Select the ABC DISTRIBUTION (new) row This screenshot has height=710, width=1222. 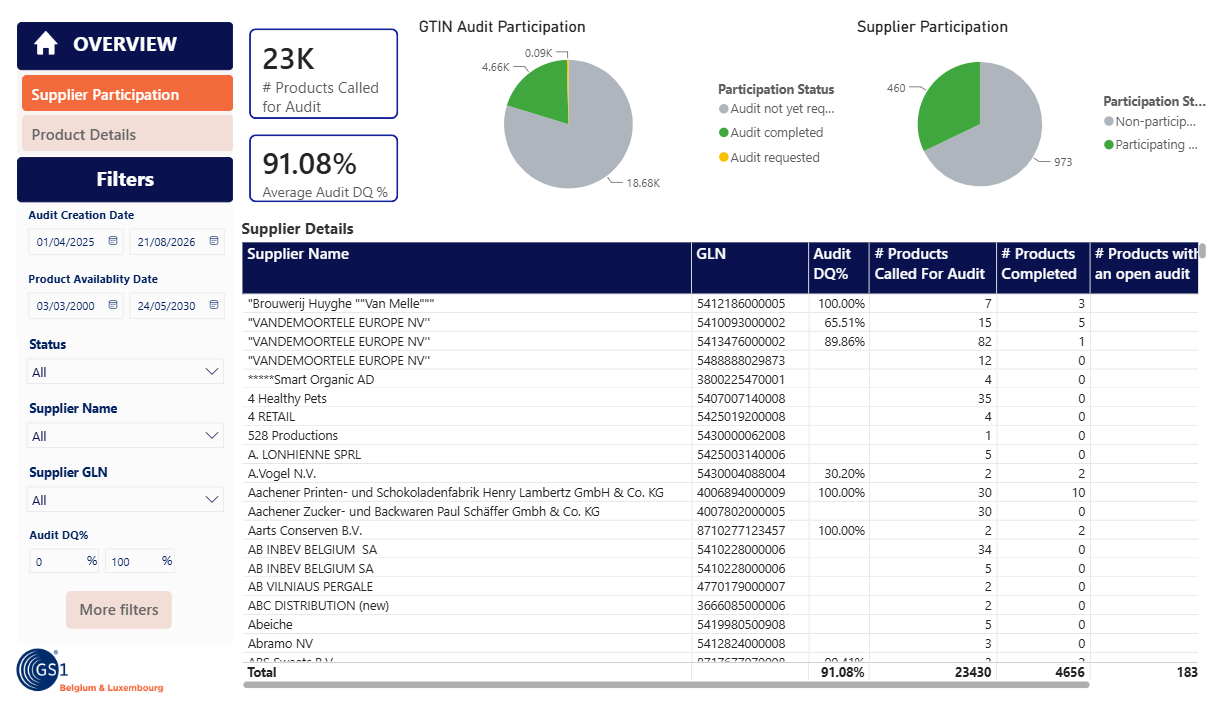pyautogui.click(x=720, y=606)
